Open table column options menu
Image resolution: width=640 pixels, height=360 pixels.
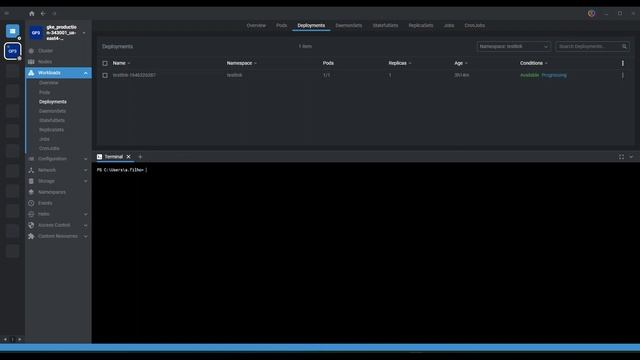622,63
